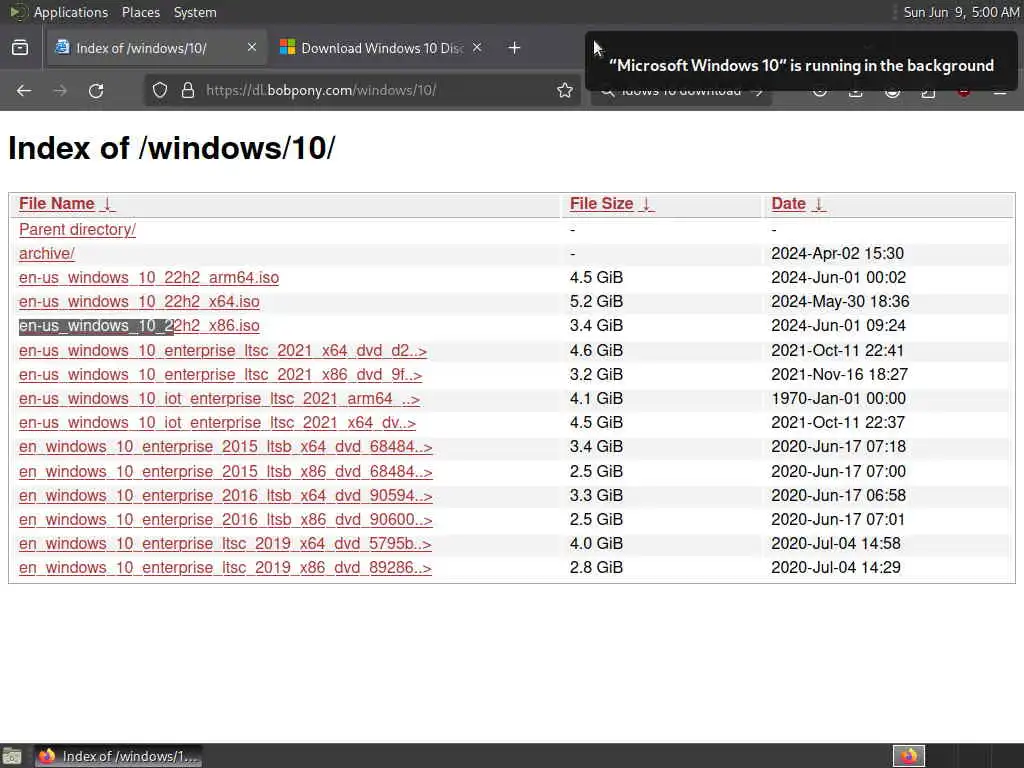This screenshot has width=1024, height=768.
Task: Select the Index of /windows/10/ page heading
Action: [x=172, y=148]
